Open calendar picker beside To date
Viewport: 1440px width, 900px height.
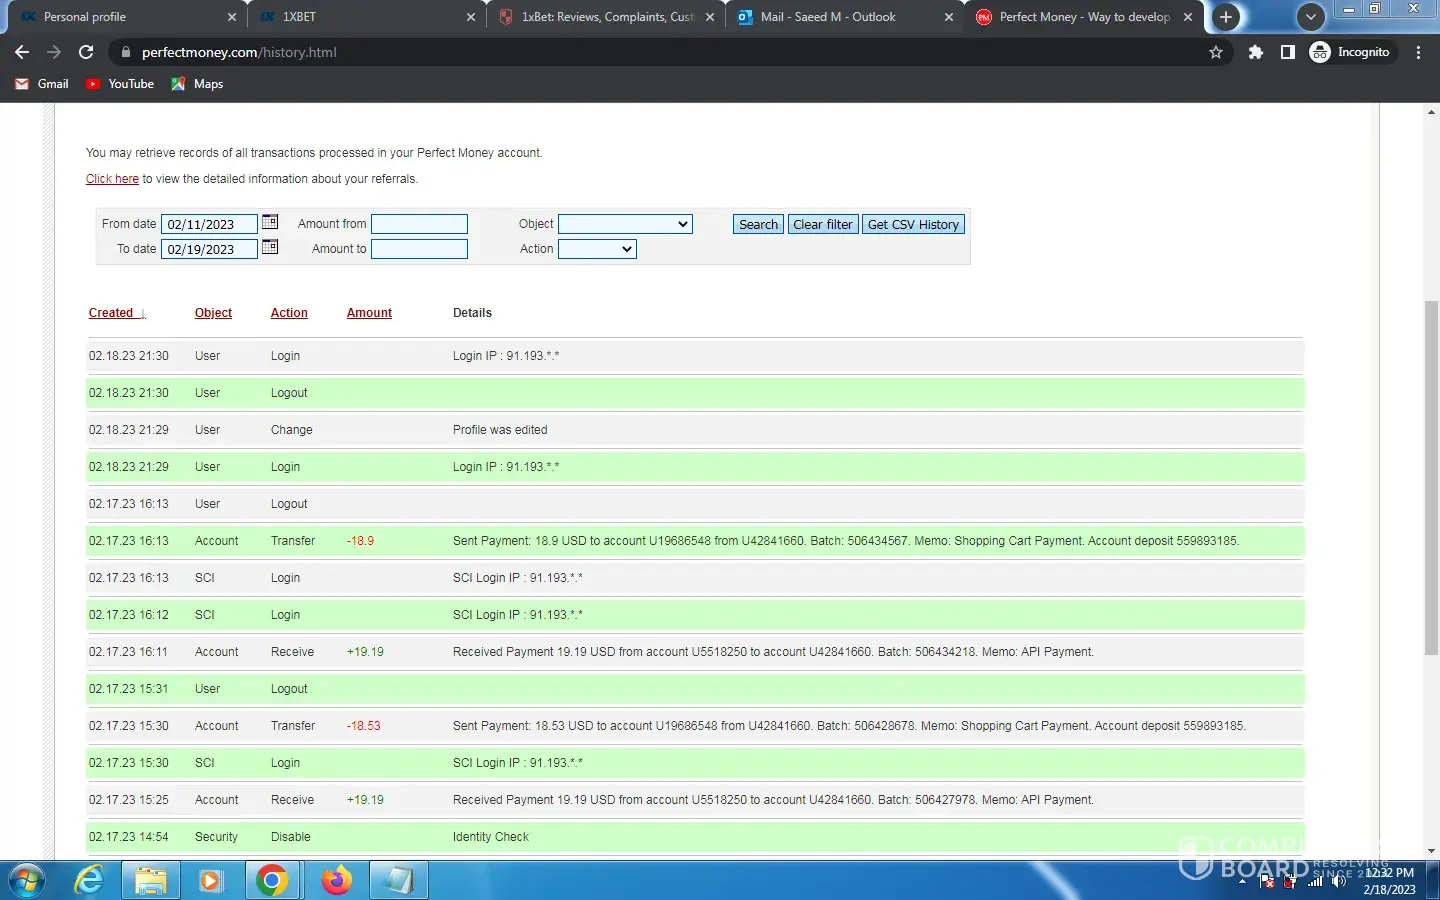pos(270,248)
